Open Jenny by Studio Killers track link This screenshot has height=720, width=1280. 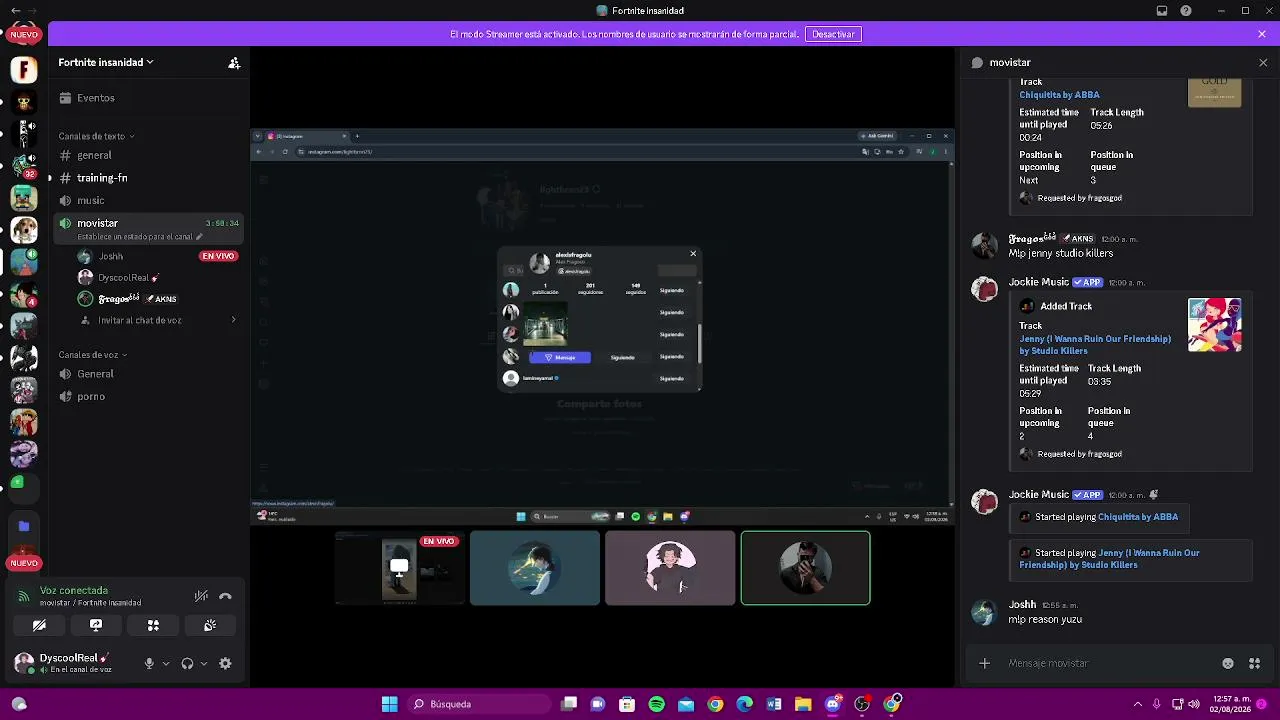click(x=1095, y=345)
